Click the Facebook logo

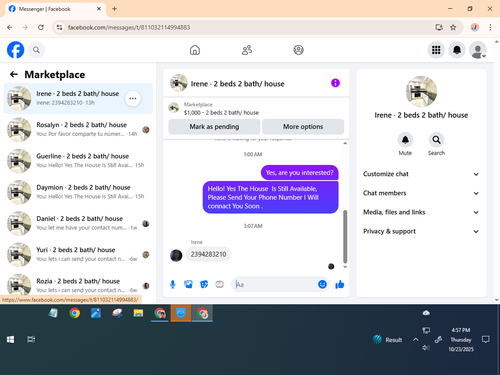tap(15, 50)
